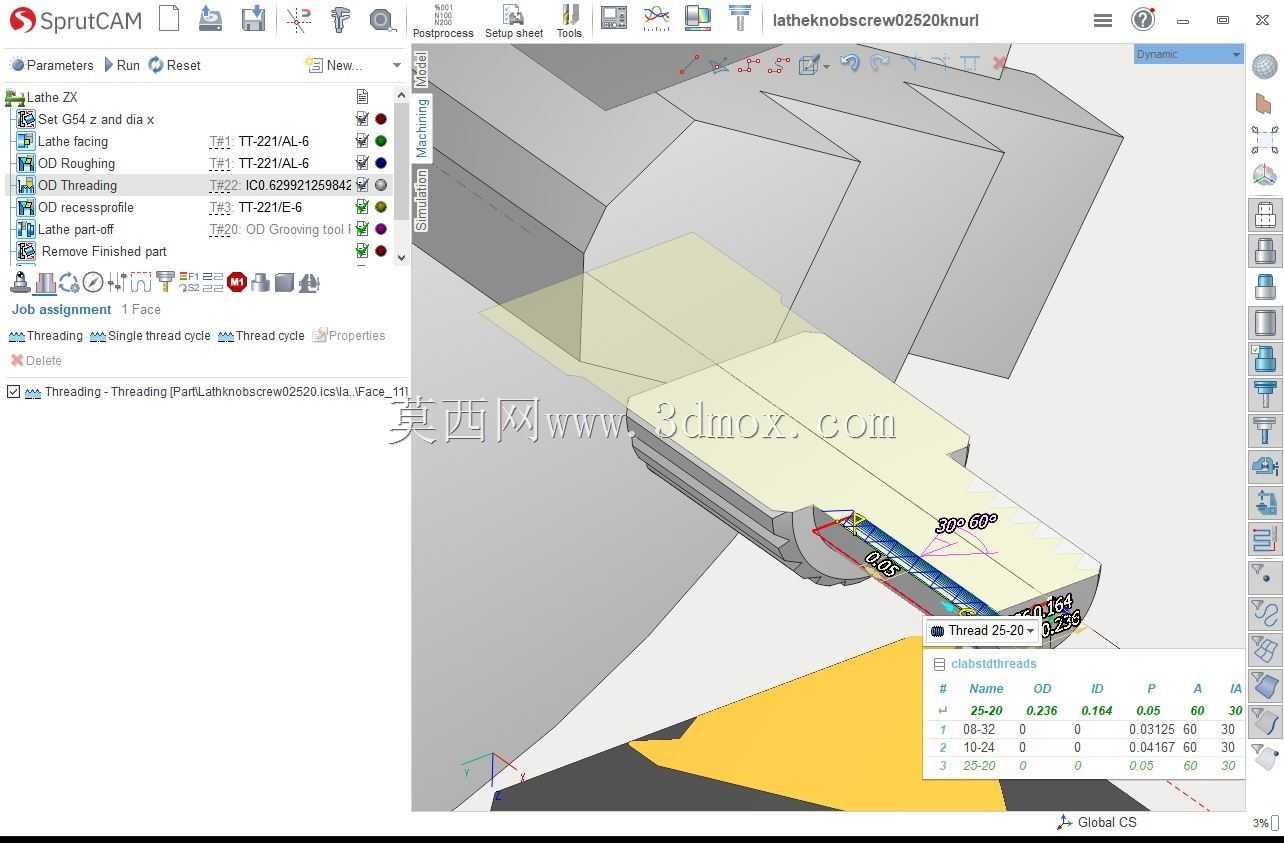Click the tape measure icon

382,19
